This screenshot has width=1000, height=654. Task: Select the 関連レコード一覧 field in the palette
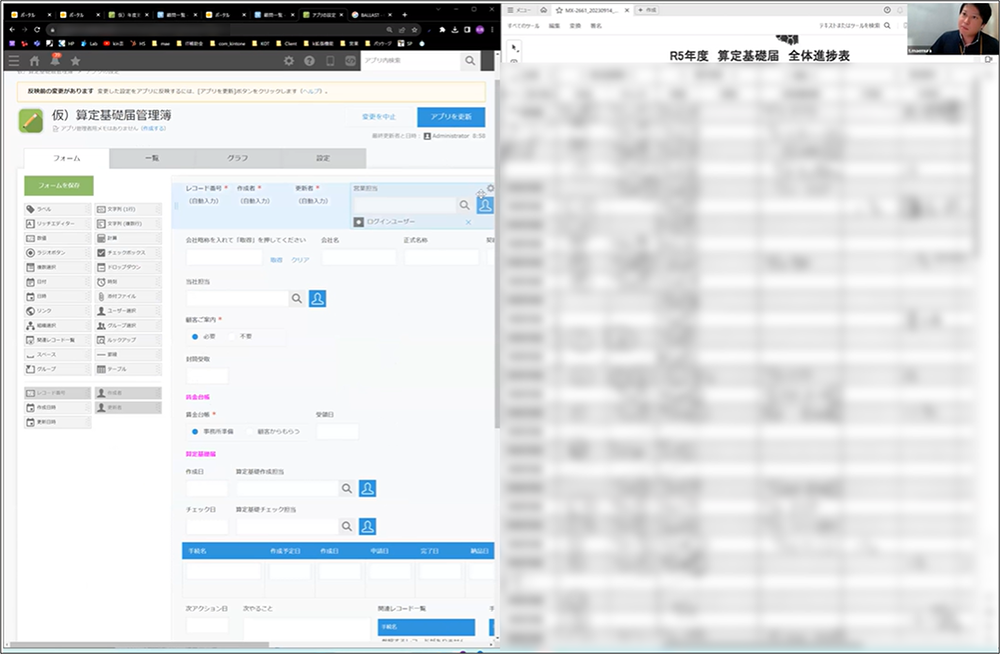[57, 340]
